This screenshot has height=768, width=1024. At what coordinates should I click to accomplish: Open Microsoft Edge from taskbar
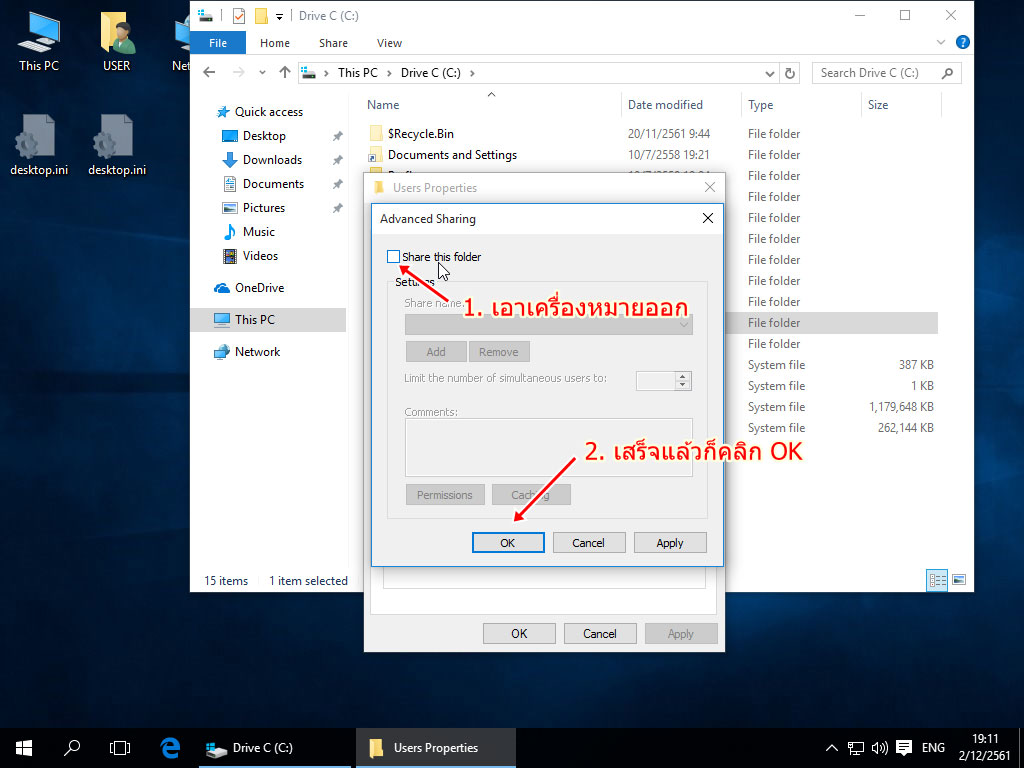coord(170,747)
